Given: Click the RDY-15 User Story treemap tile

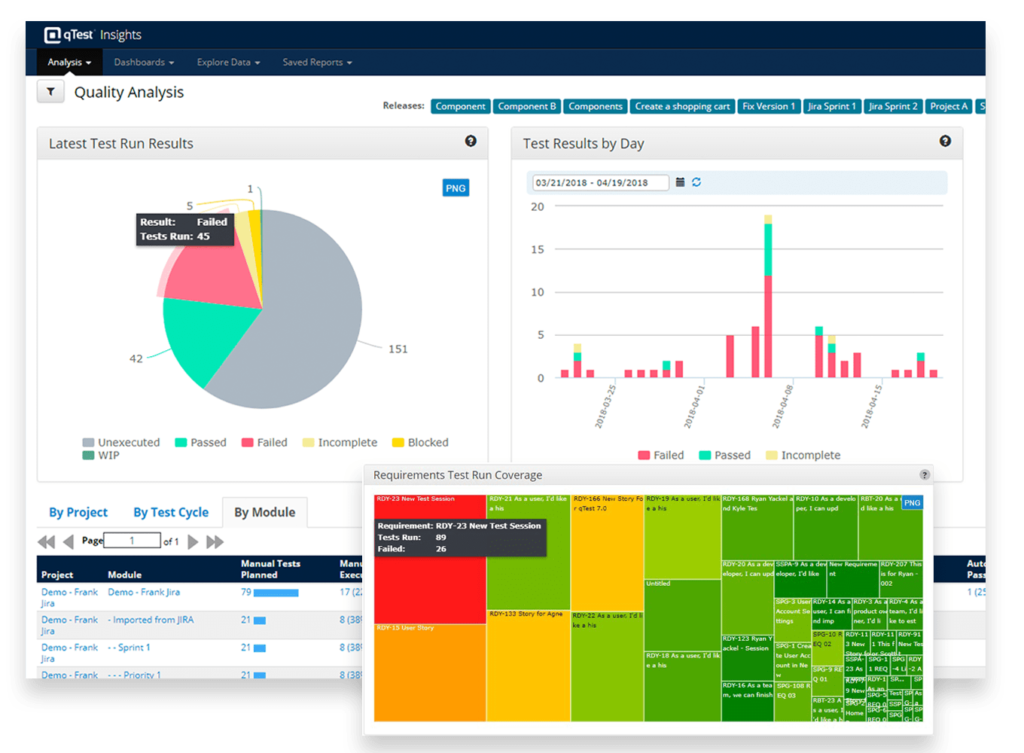Looking at the screenshot, I should tap(430, 673).
